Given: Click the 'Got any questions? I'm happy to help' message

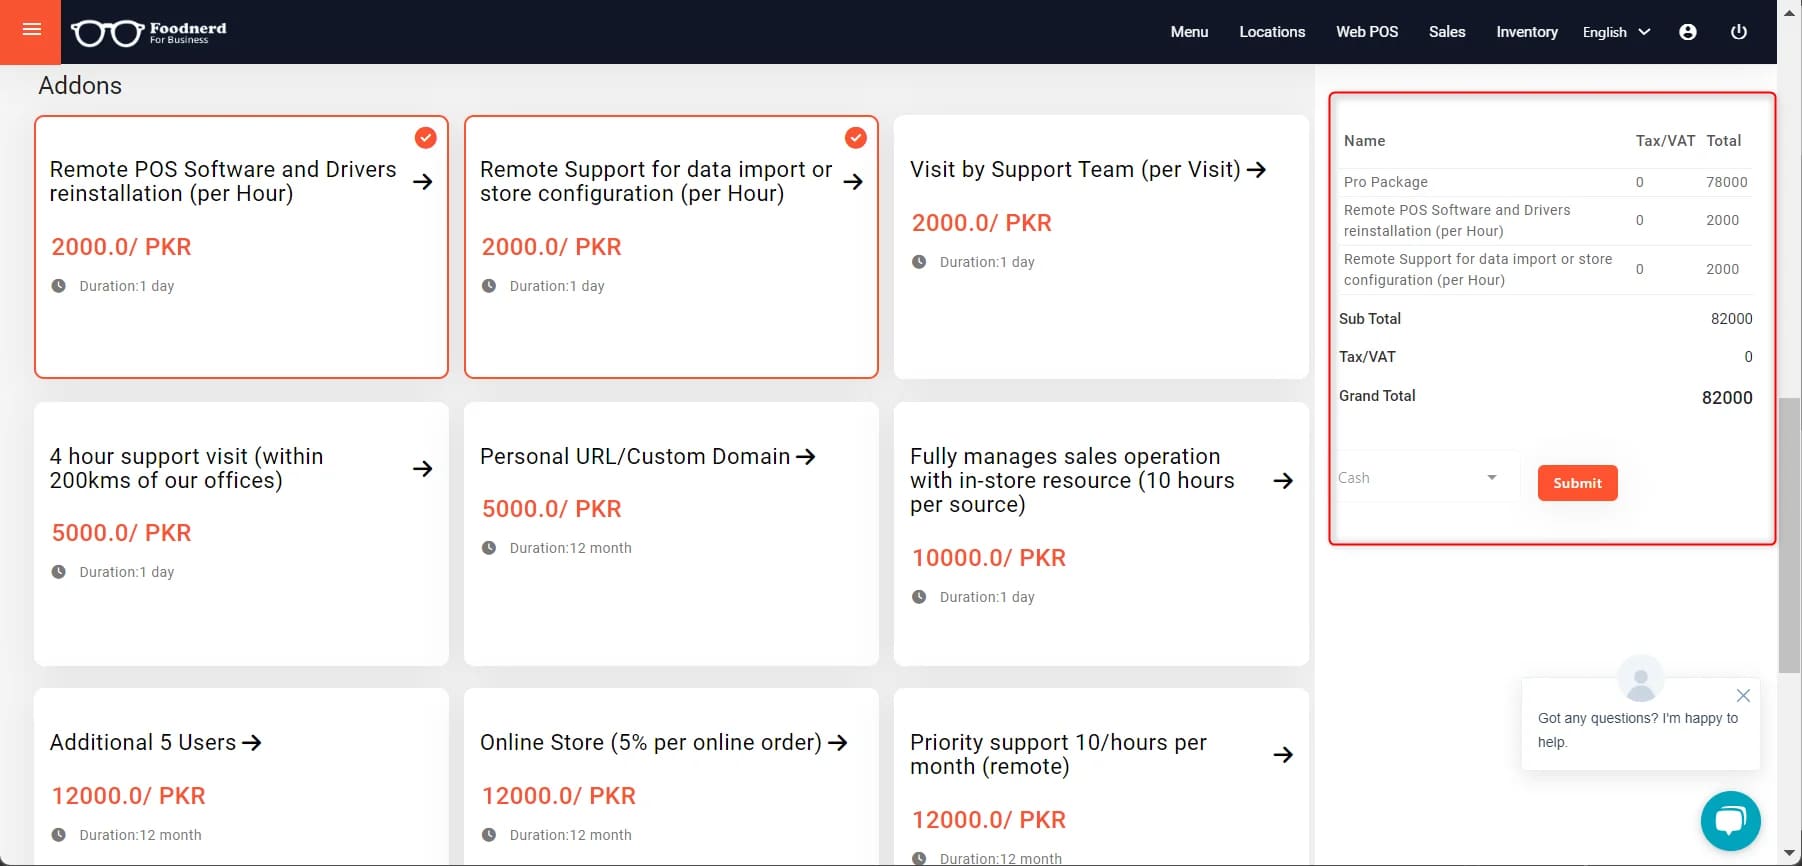Looking at the screenshot, I should point(1638,730).
